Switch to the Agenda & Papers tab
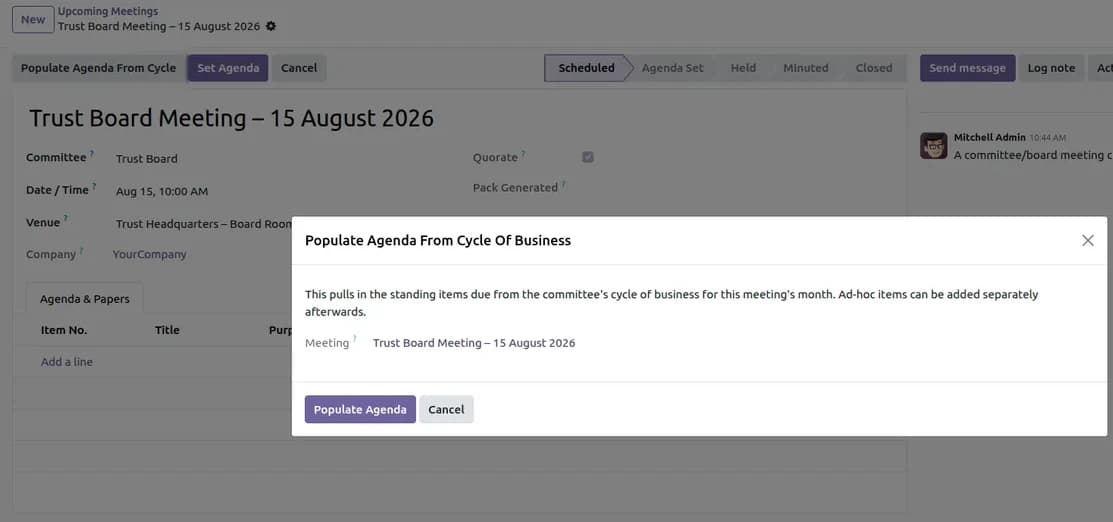This screenshot has height=522, width=1113. tap(84, 299)
